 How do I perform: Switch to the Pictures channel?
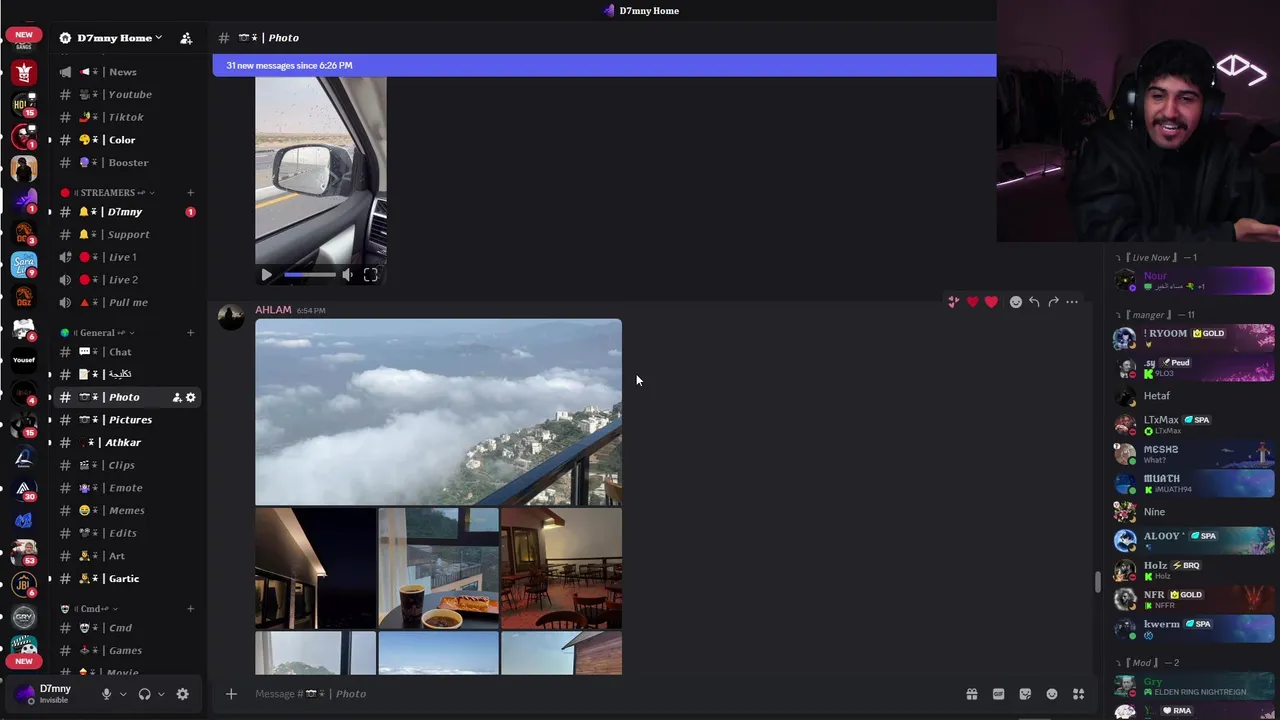[130, 420]
